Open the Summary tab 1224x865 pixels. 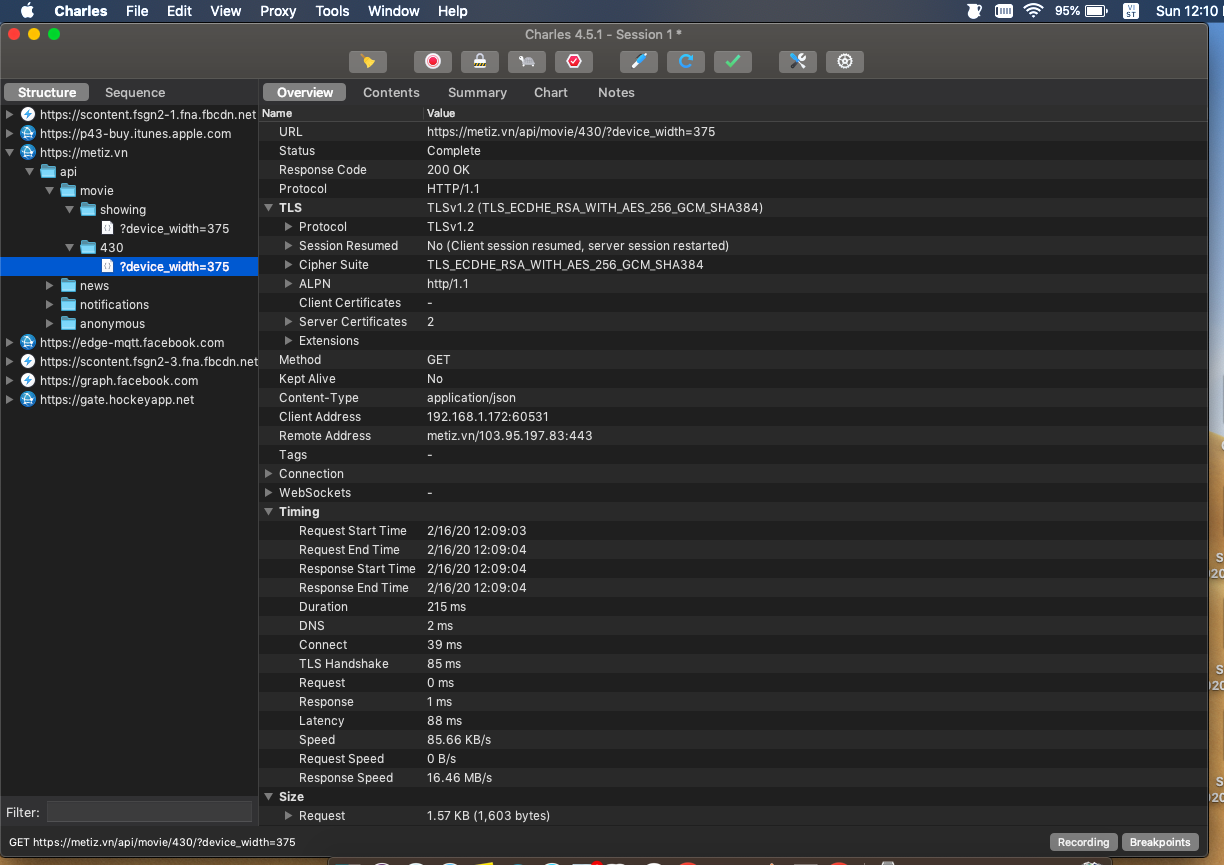[477, 92]
